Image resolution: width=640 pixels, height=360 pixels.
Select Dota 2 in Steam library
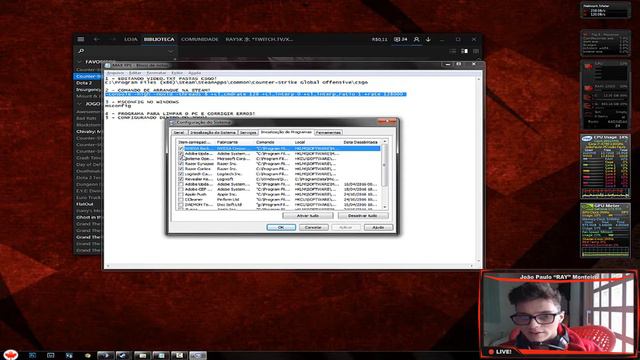coord(84,83)
